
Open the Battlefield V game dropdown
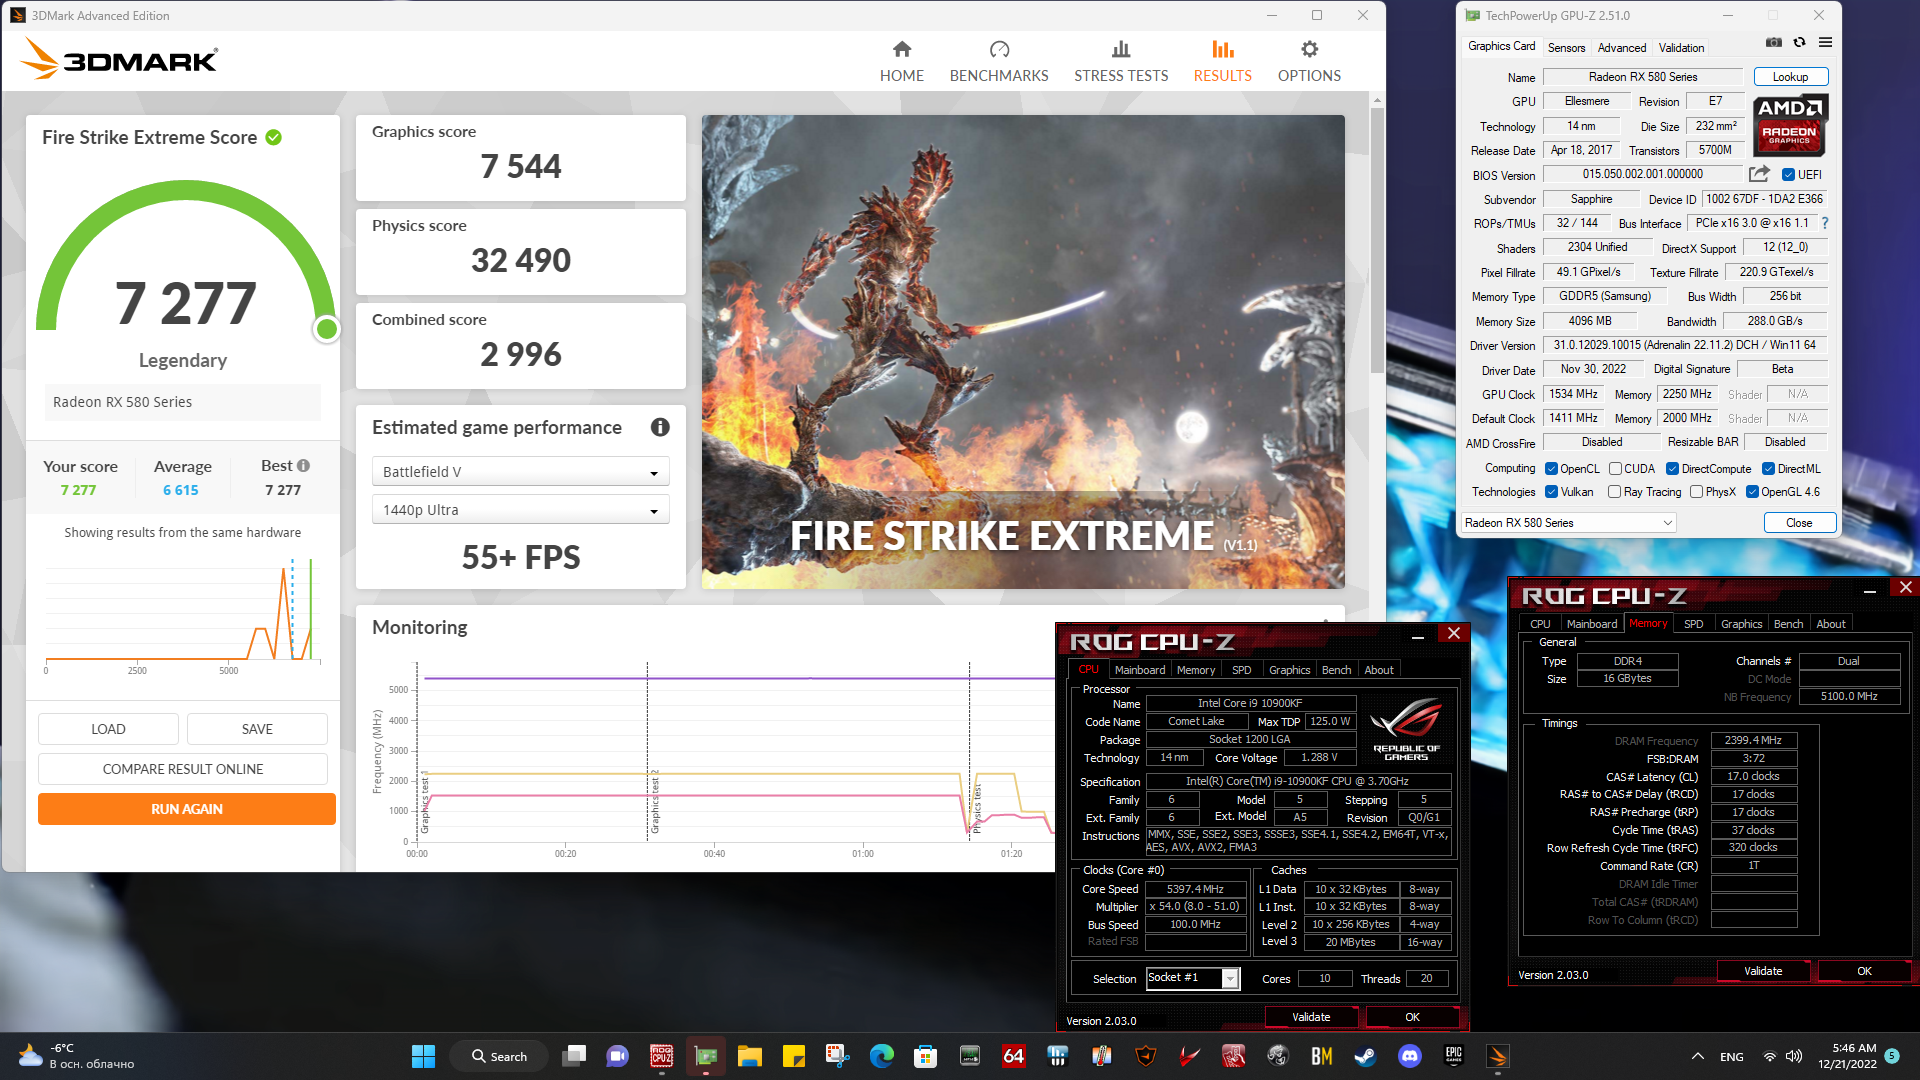click(520, 472)
